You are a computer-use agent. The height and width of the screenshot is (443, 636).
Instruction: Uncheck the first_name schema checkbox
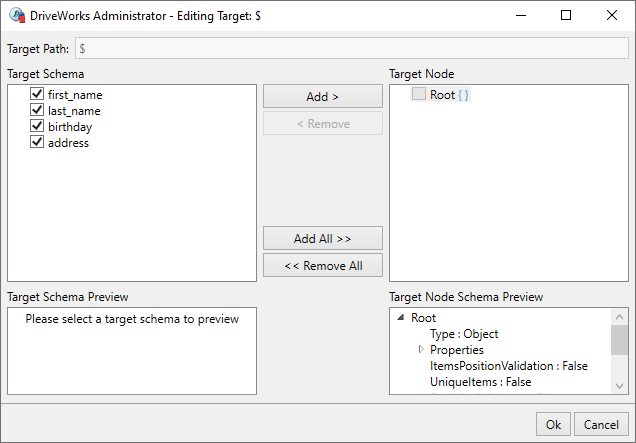pos(38,95)
